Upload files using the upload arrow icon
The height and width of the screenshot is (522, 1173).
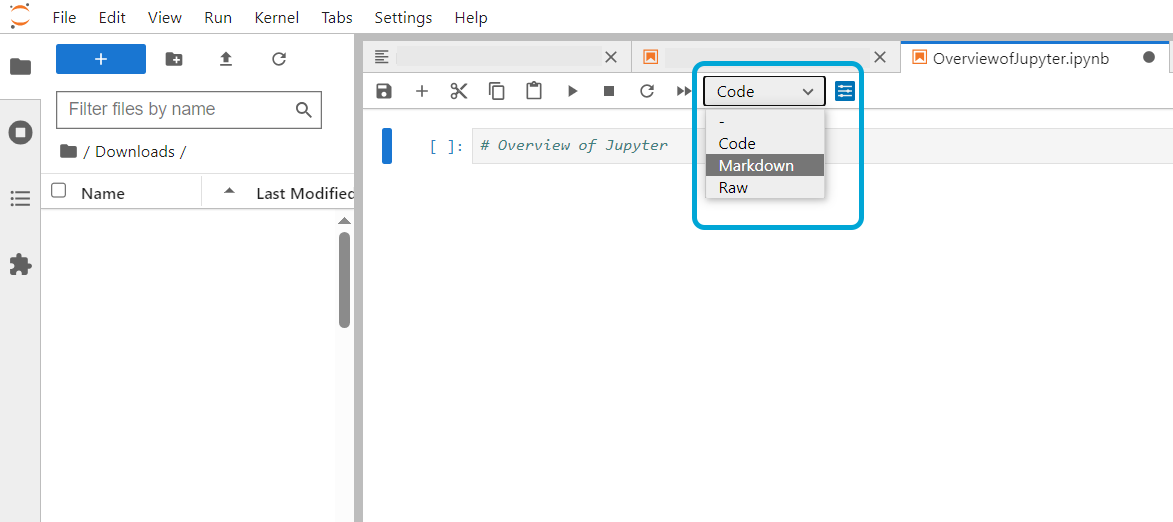click(226, 59)
